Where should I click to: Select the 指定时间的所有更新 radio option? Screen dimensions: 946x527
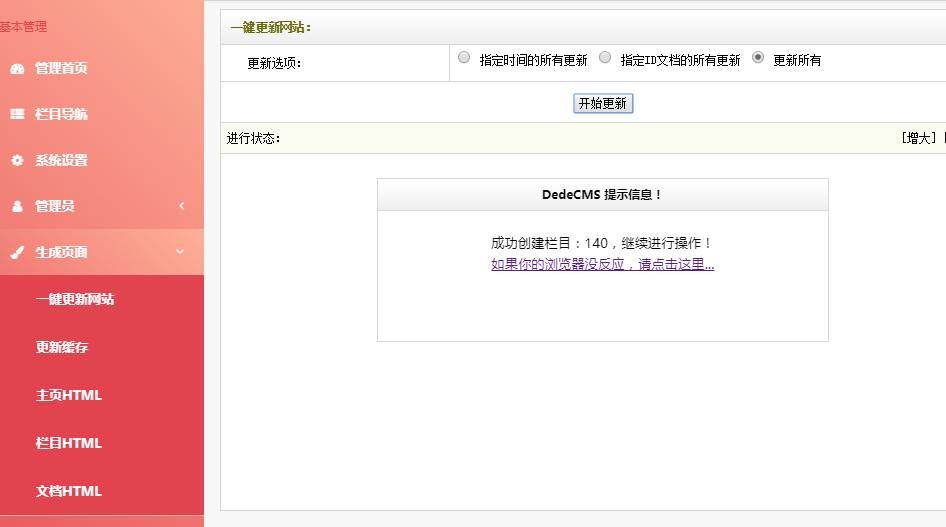(463, 57)
